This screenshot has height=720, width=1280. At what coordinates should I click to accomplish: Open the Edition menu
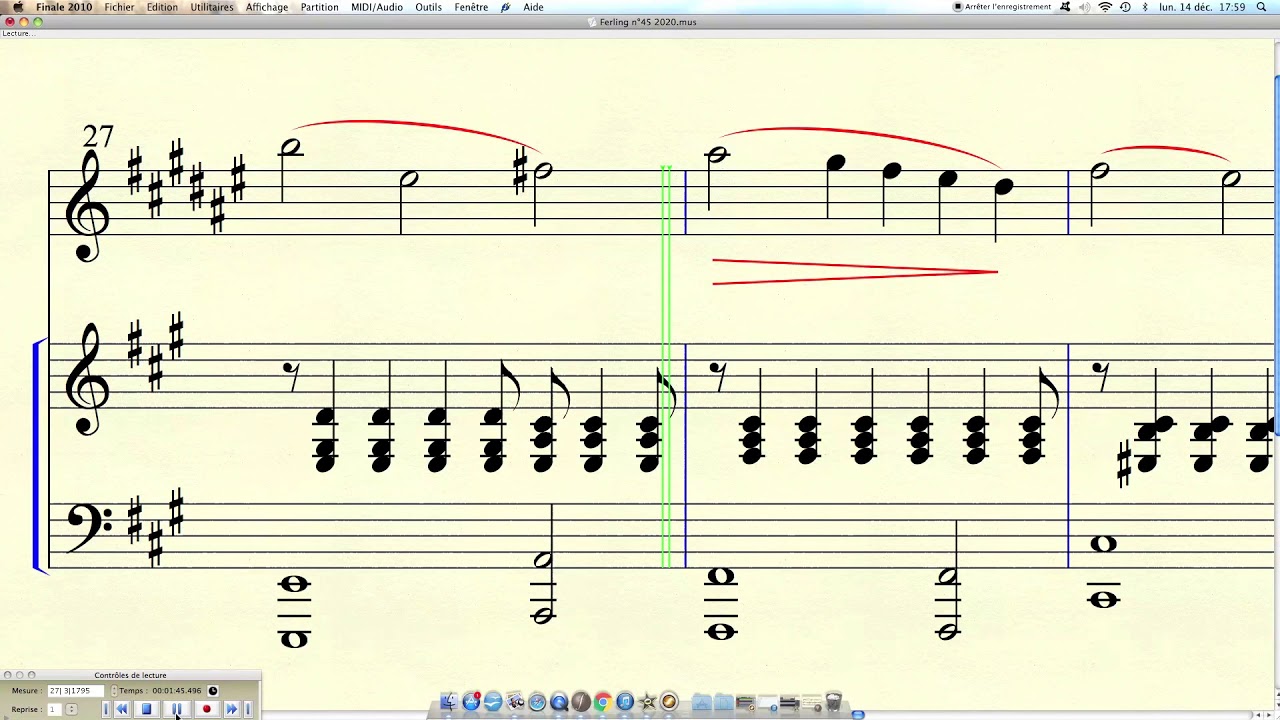tap(162, 7)
